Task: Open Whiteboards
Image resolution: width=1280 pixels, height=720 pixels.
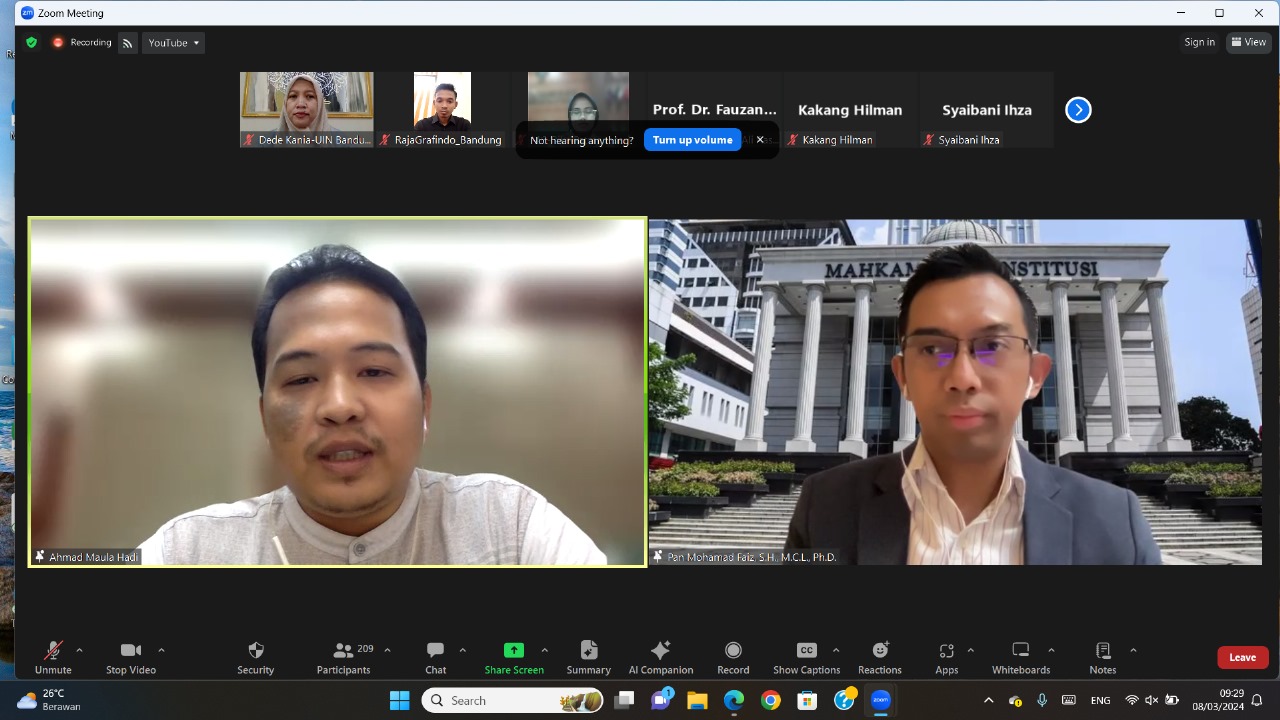Action: 1020,651
